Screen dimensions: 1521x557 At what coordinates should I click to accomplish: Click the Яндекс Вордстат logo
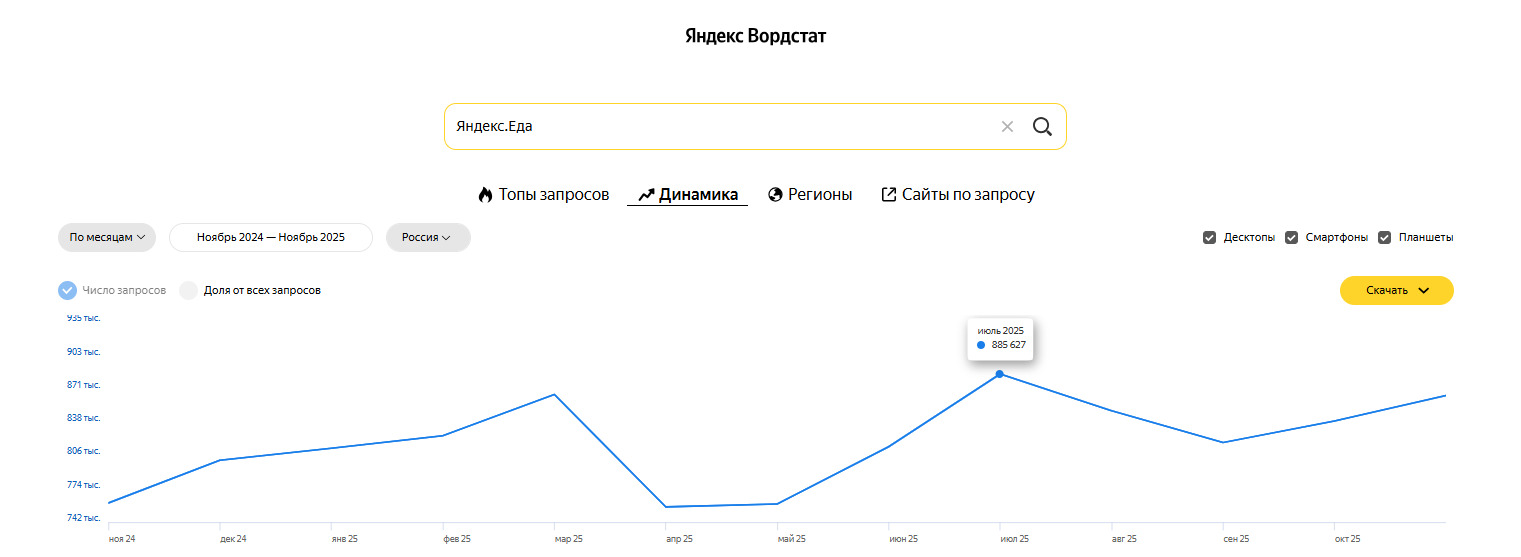pos(756,36)
